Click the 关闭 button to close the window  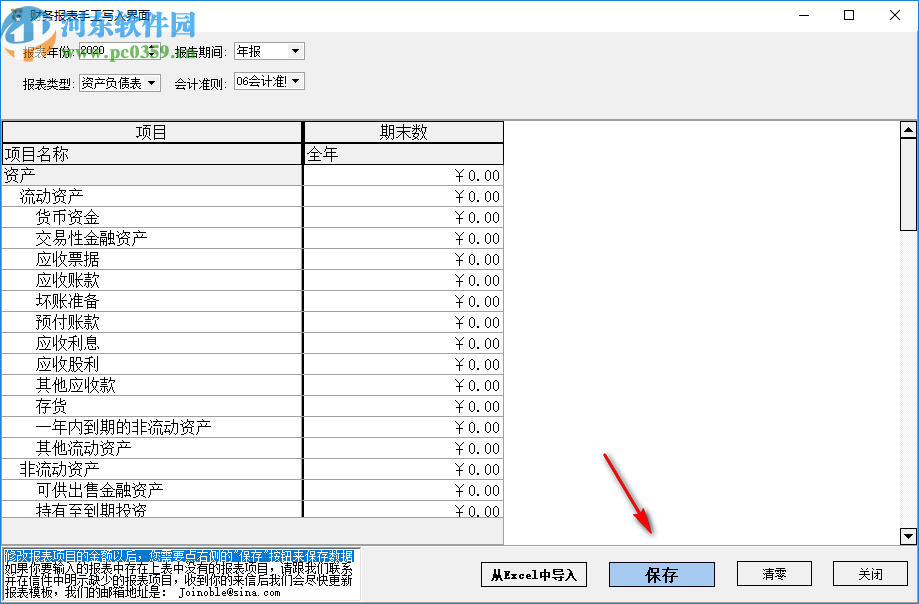(x=869, y=574)
